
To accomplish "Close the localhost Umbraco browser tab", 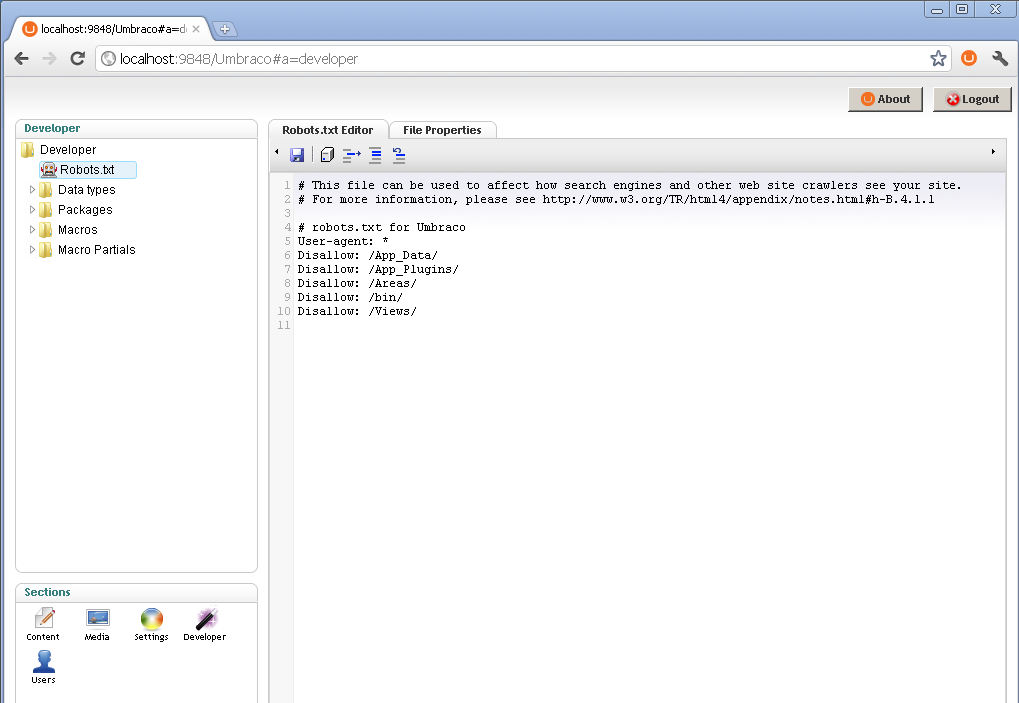I will [x=196, y=29].
